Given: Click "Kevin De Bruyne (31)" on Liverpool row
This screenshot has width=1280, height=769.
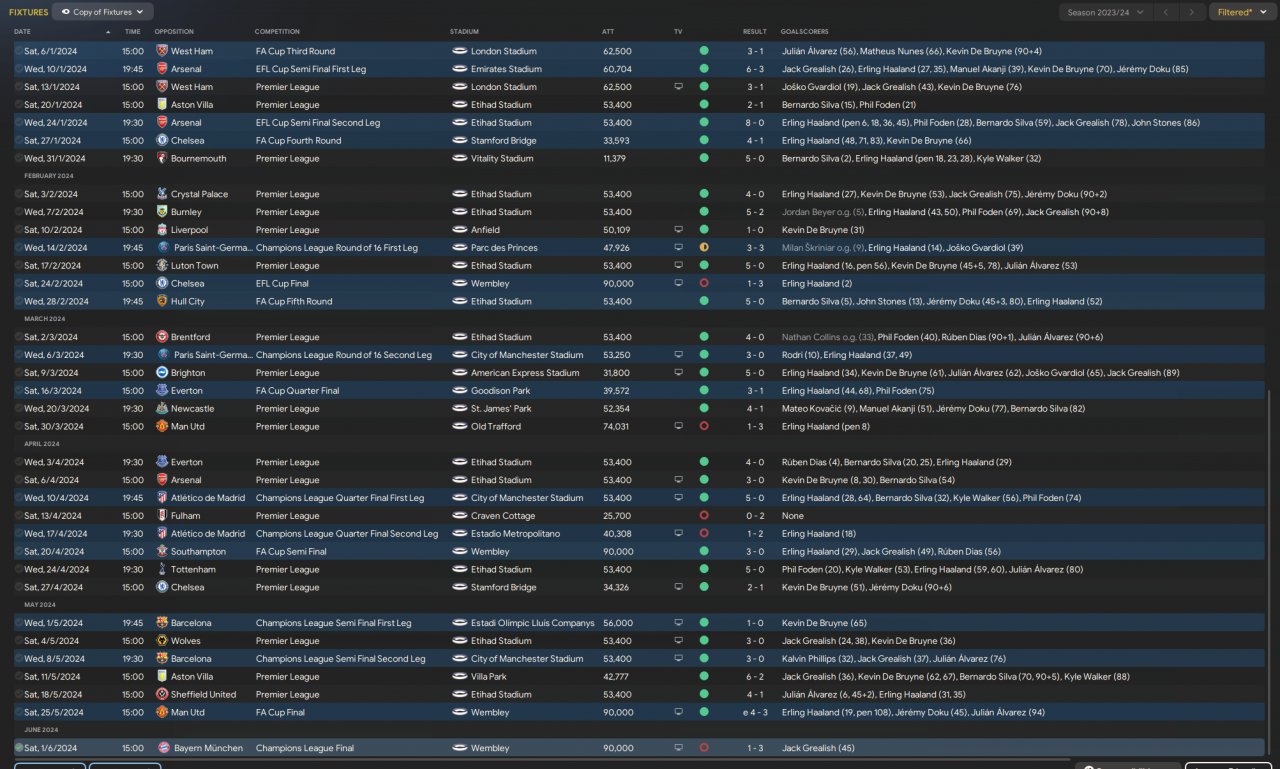Looking at the screenshot, I should [x=821, y=230].
